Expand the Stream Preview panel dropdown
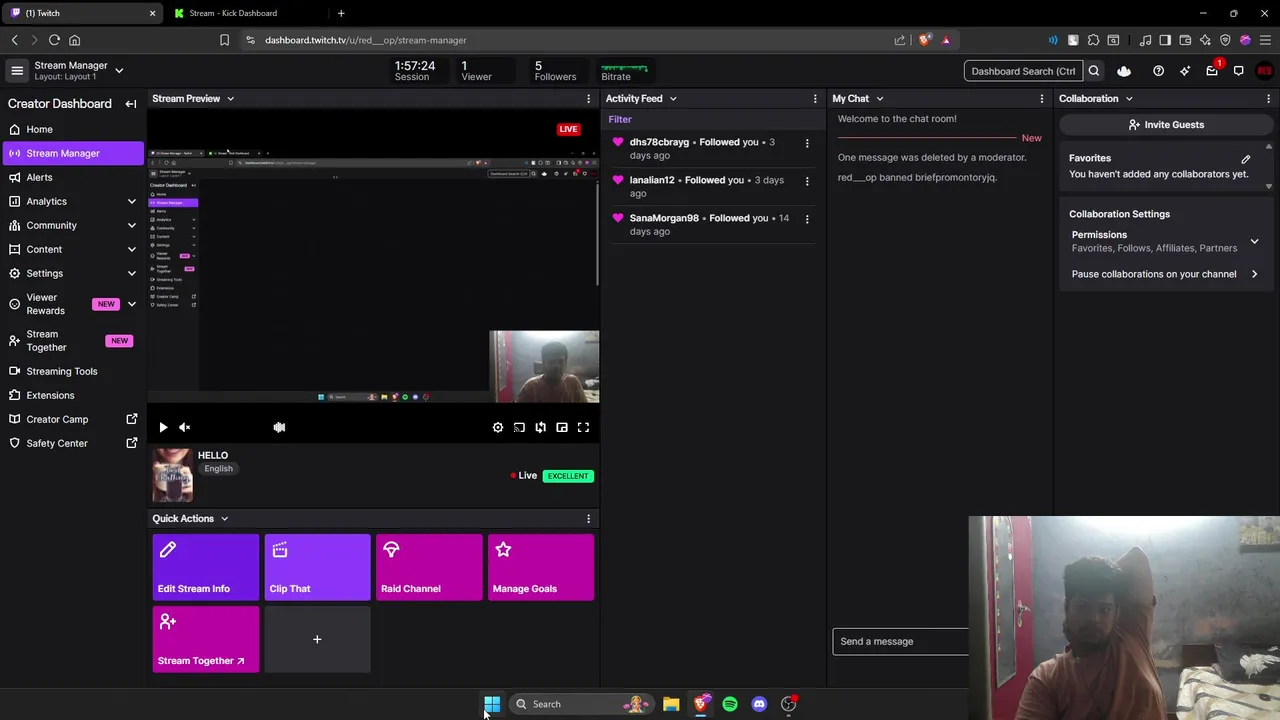The height and width of the screenshot is (720, 1280). (x=230, y=99)
